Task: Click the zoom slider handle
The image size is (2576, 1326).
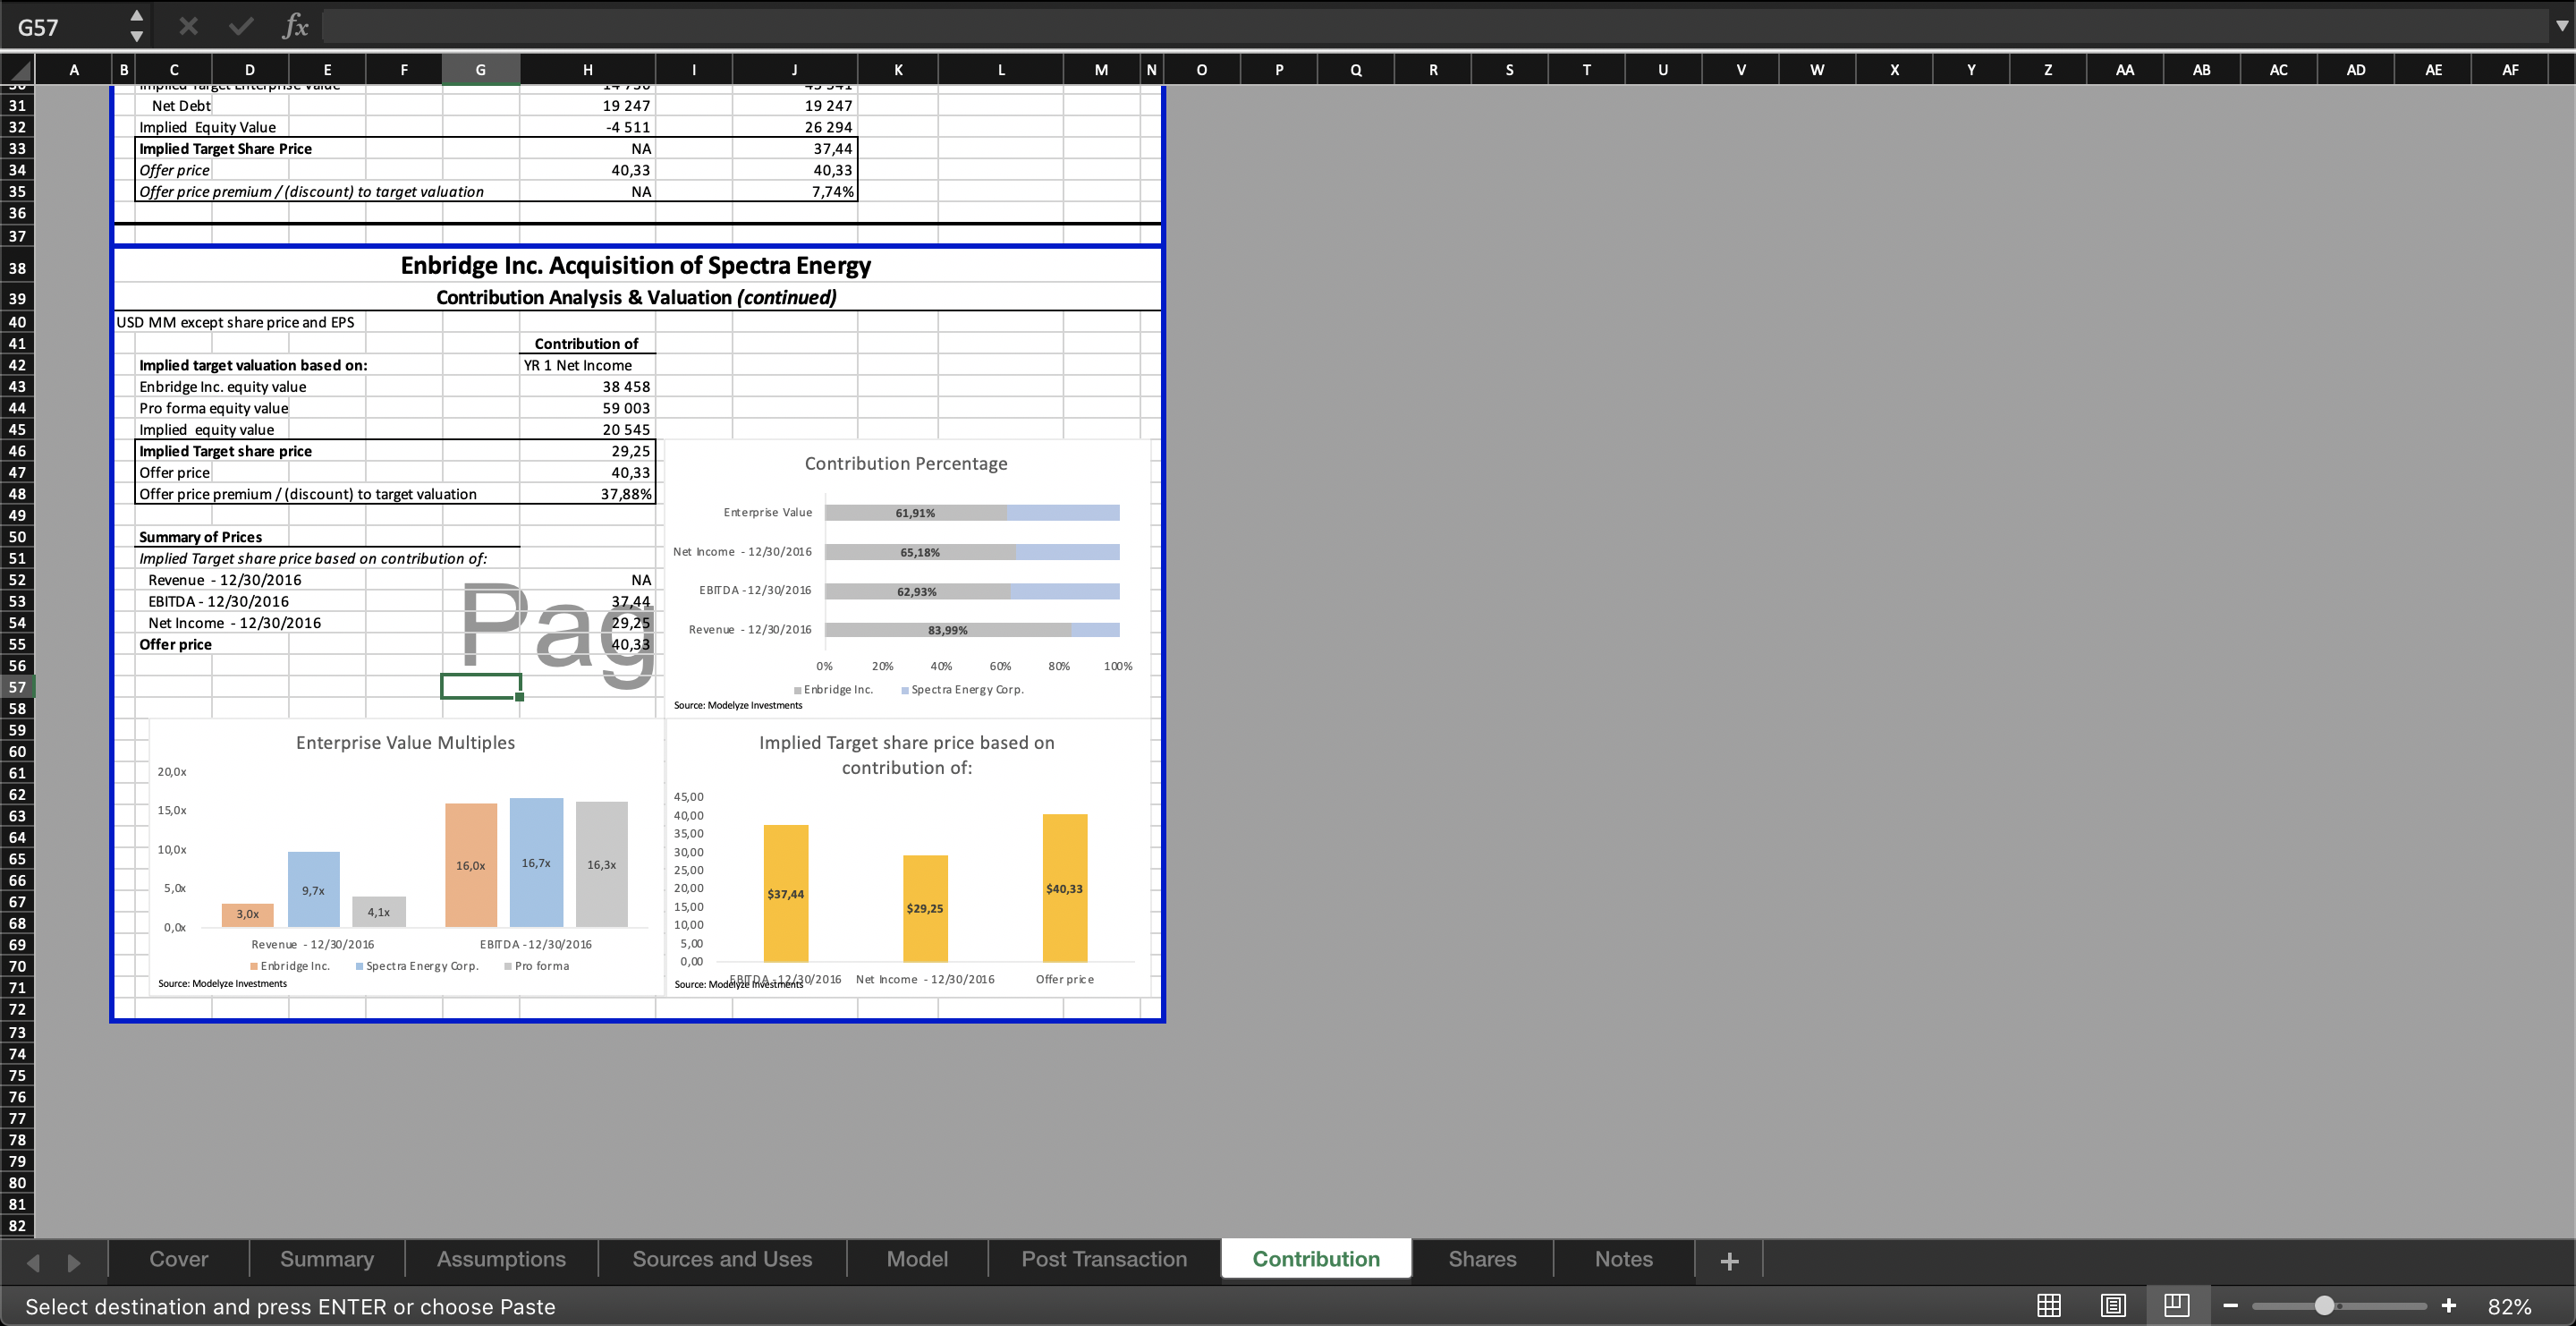Action: 2325,1306
